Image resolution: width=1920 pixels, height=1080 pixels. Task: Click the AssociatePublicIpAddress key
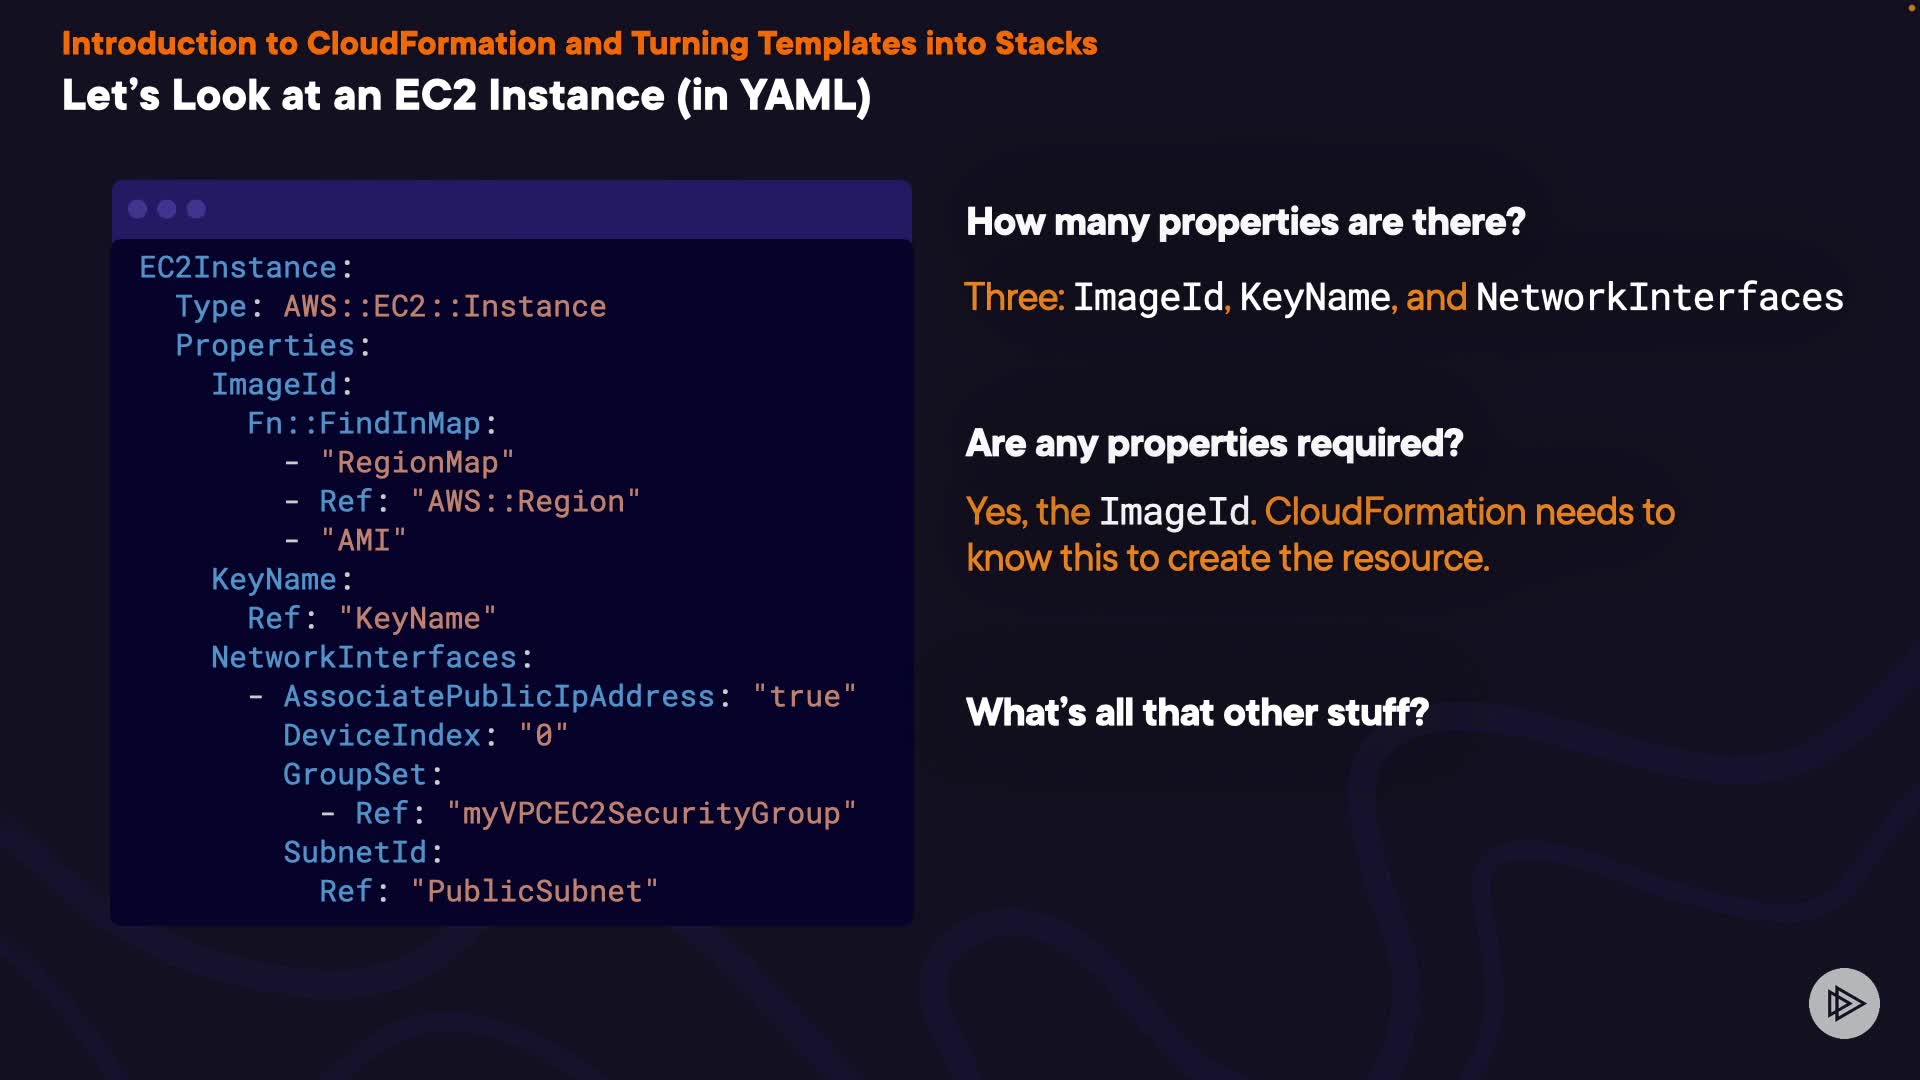tap(498, 697)
